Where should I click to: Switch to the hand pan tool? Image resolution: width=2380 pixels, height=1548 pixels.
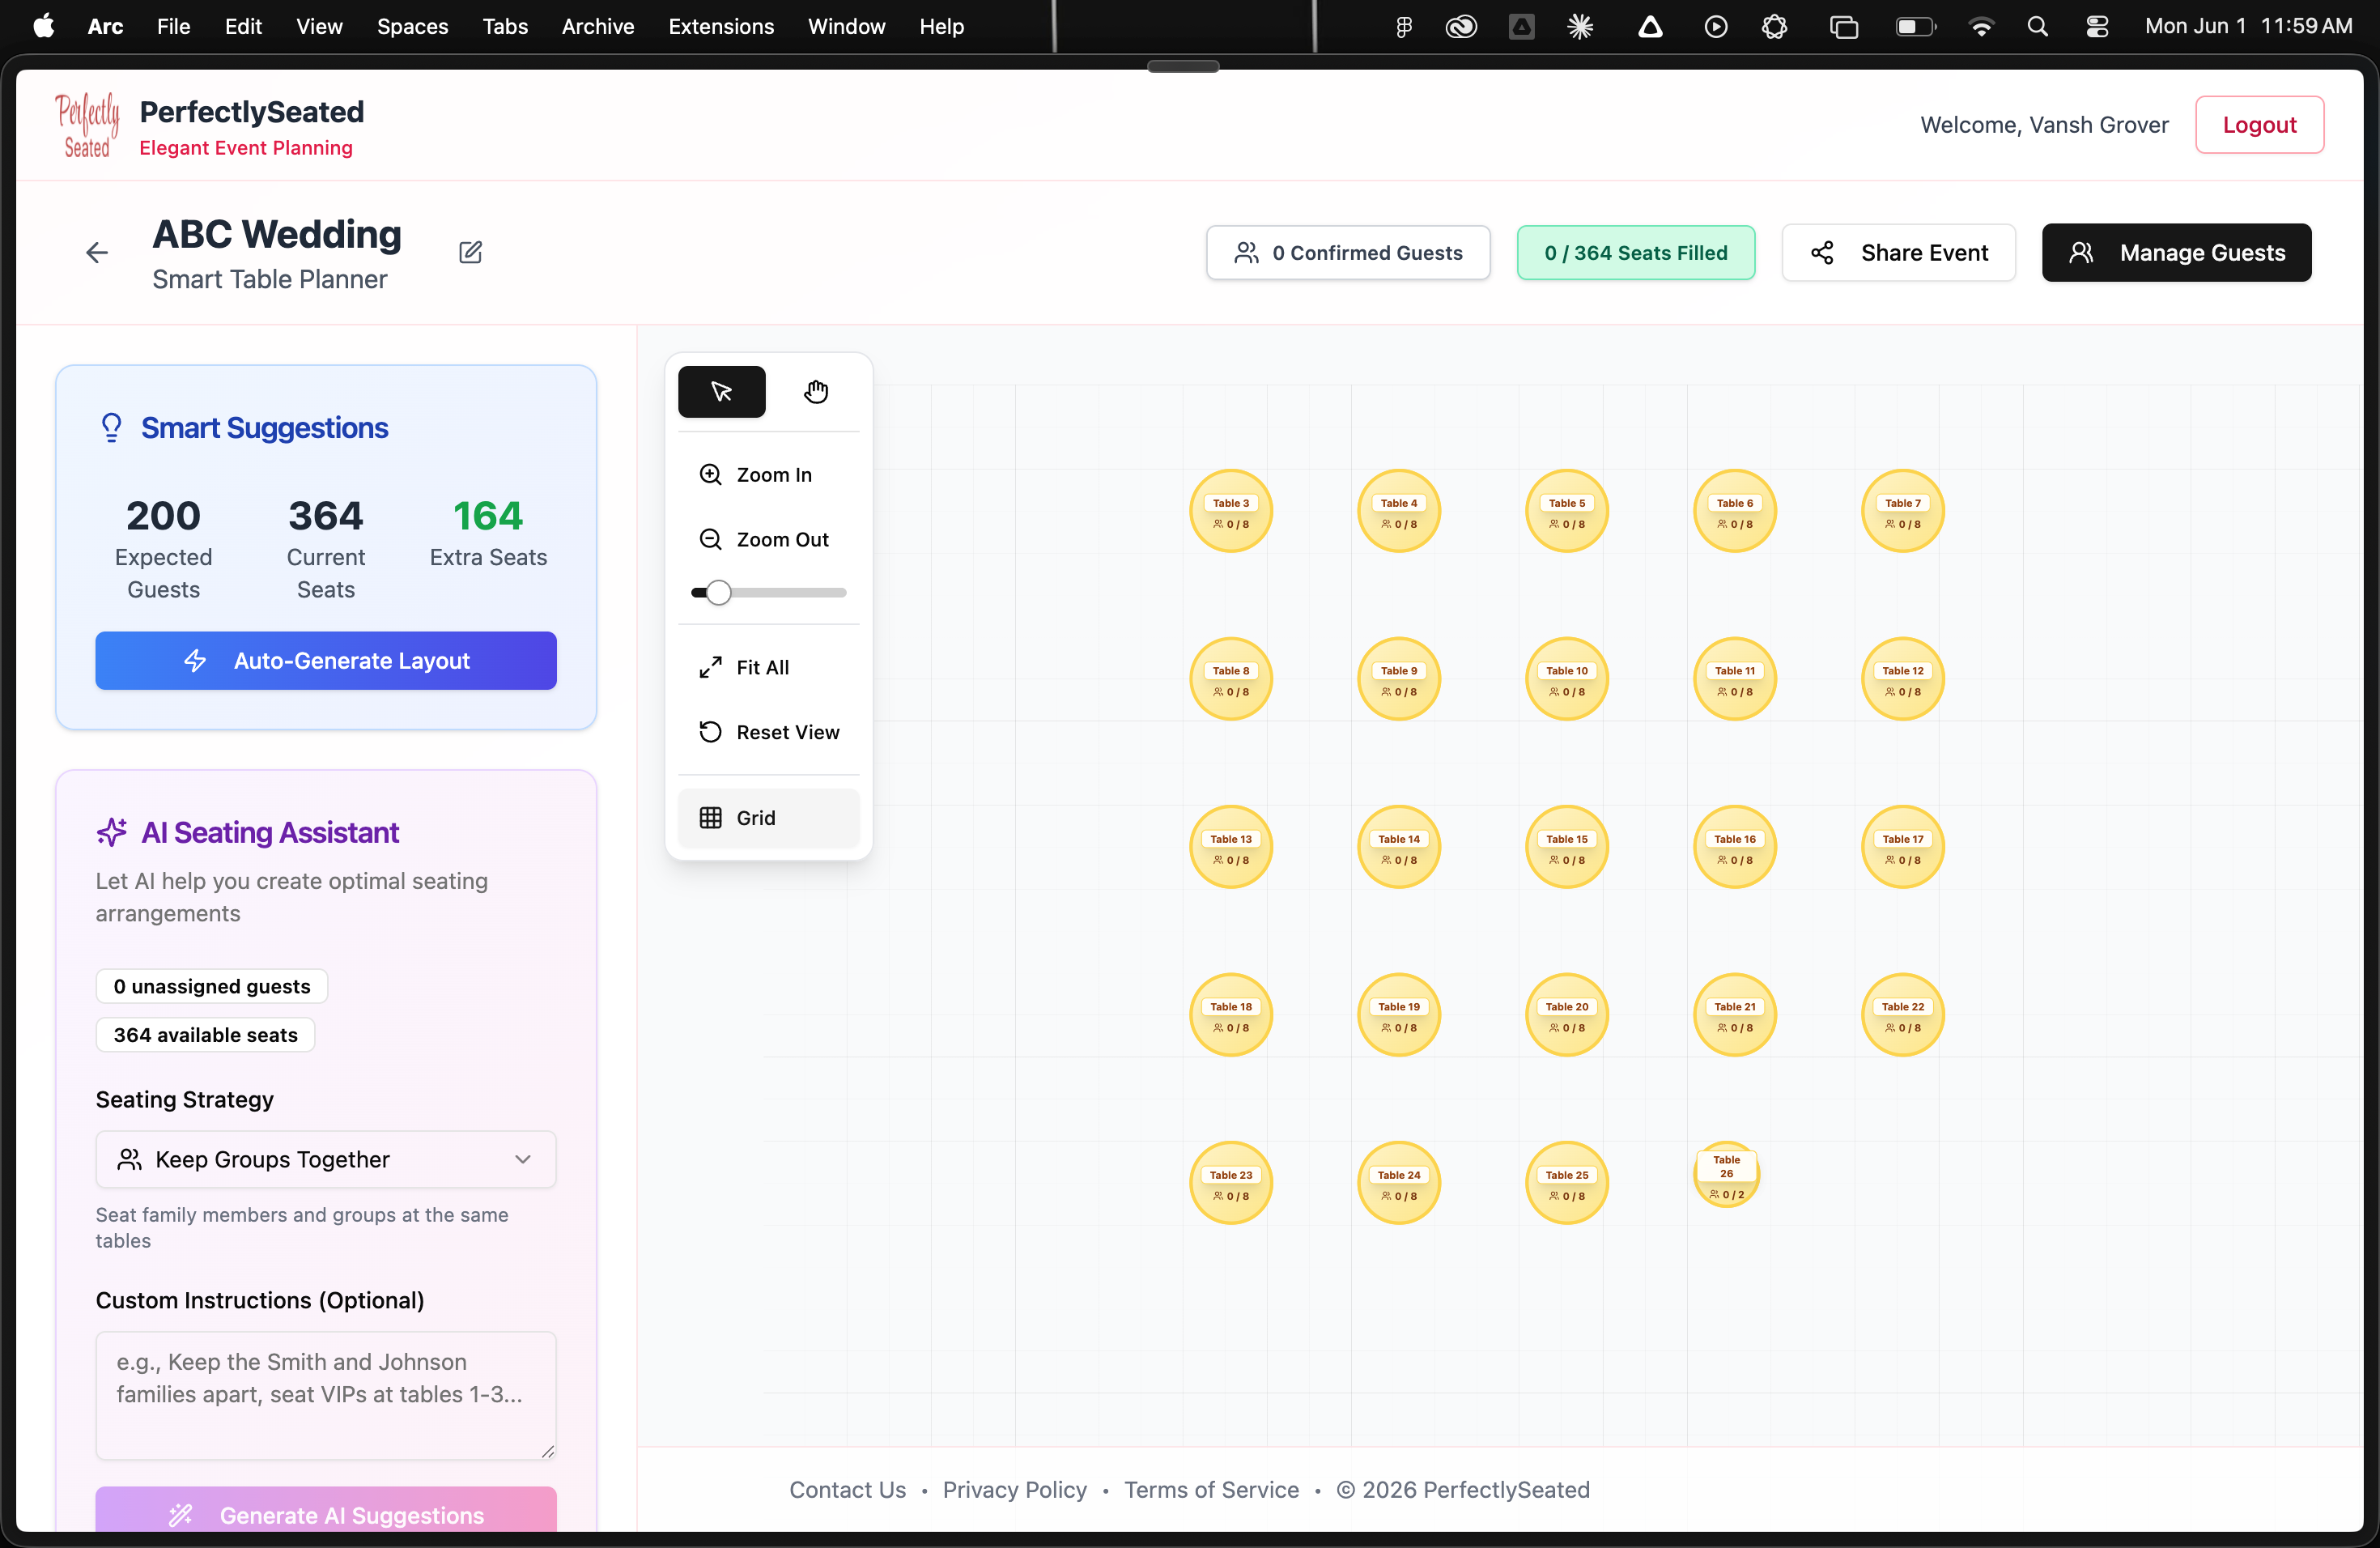[816, 391]
